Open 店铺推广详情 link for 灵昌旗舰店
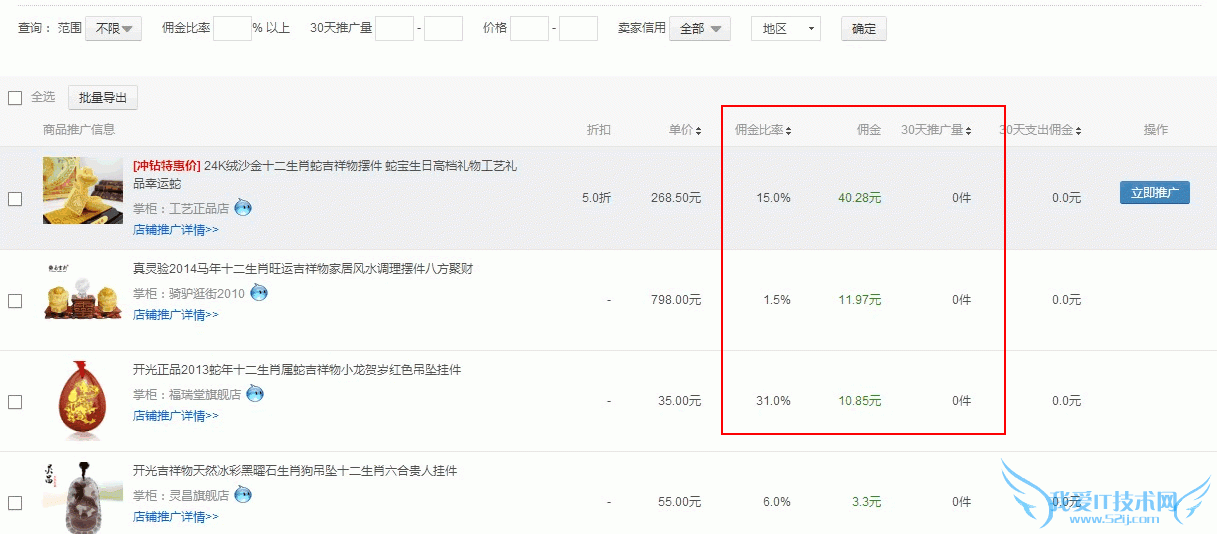The height and width of the screenshot is (534, 1217). 176,517
